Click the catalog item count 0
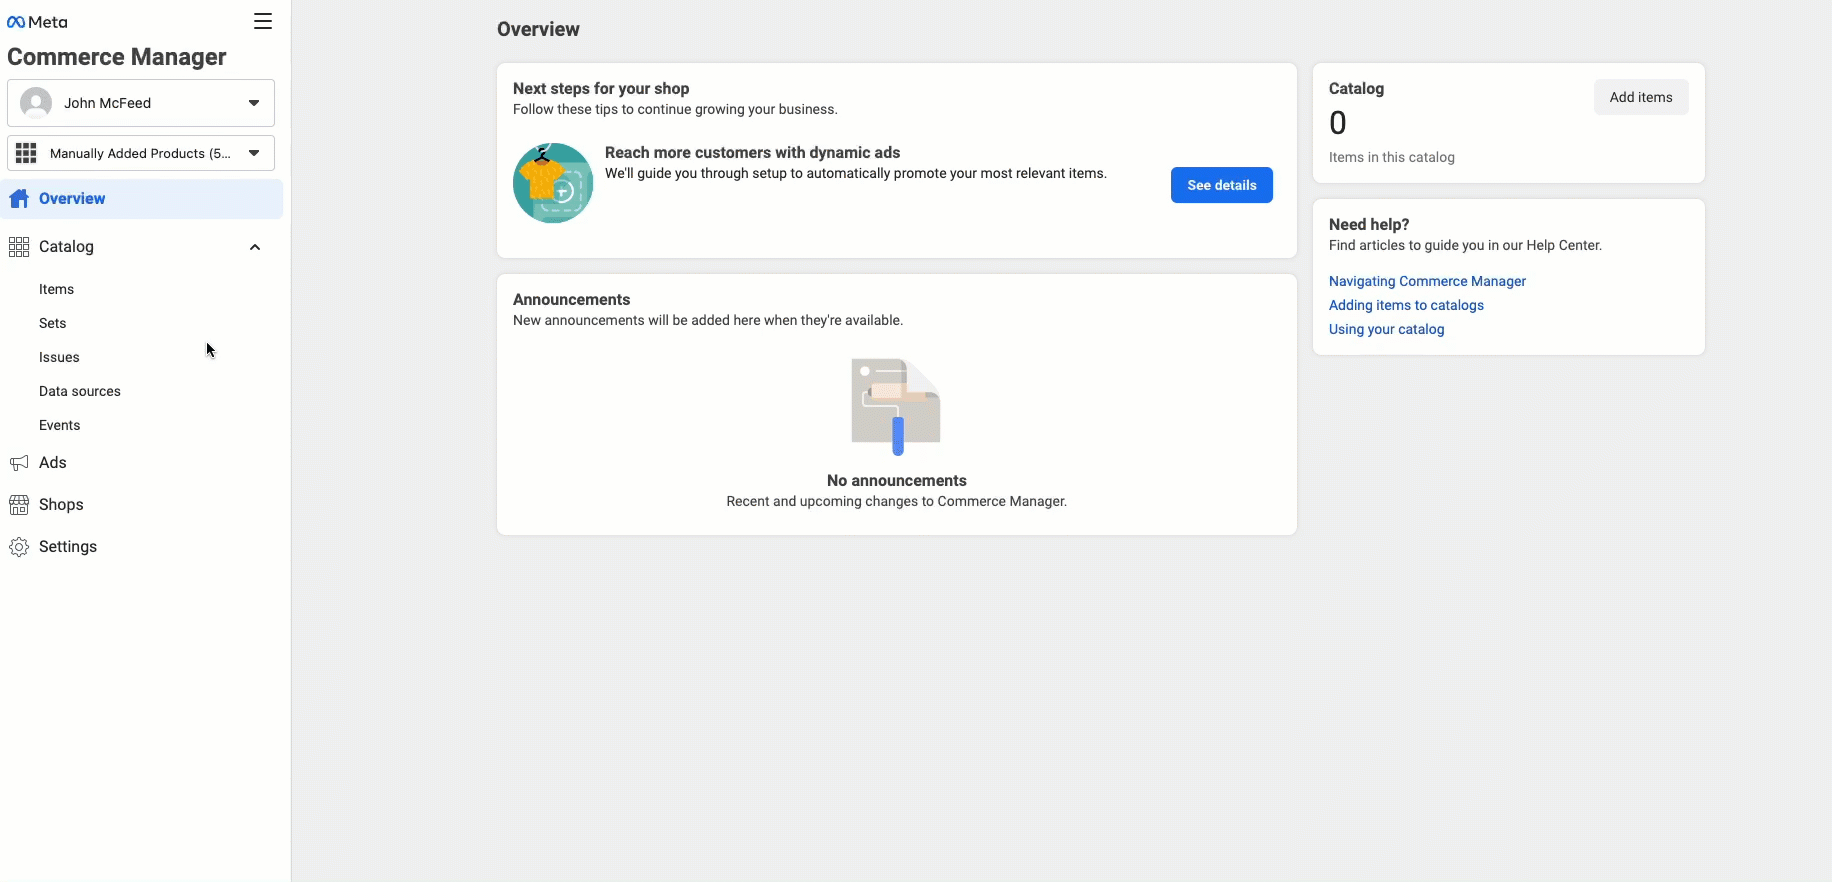This screenshot has height=882, width=1832. [1338, 123]
